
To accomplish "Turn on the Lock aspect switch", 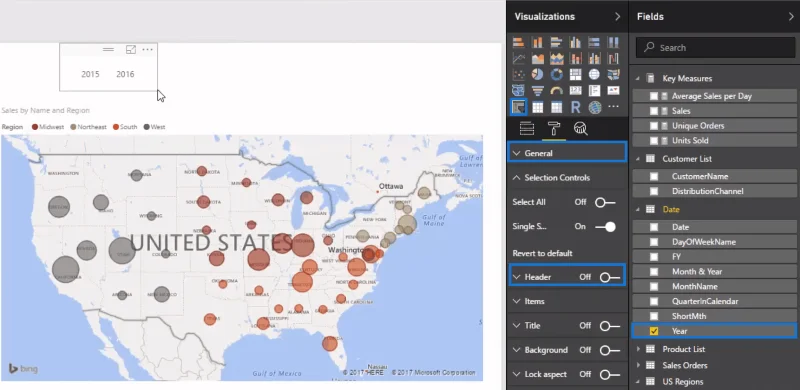I will pyautogui.click(x=610, y=375).
